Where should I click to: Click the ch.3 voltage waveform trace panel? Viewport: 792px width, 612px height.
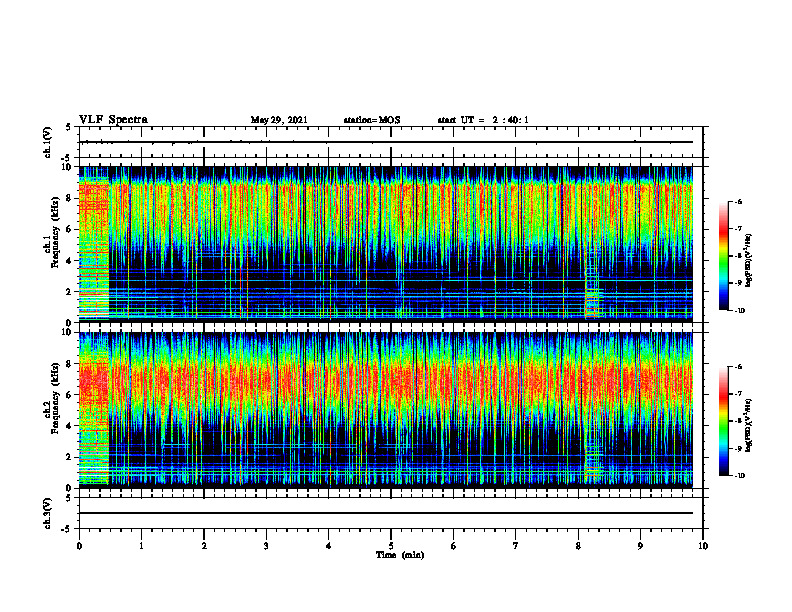[391, 513]
